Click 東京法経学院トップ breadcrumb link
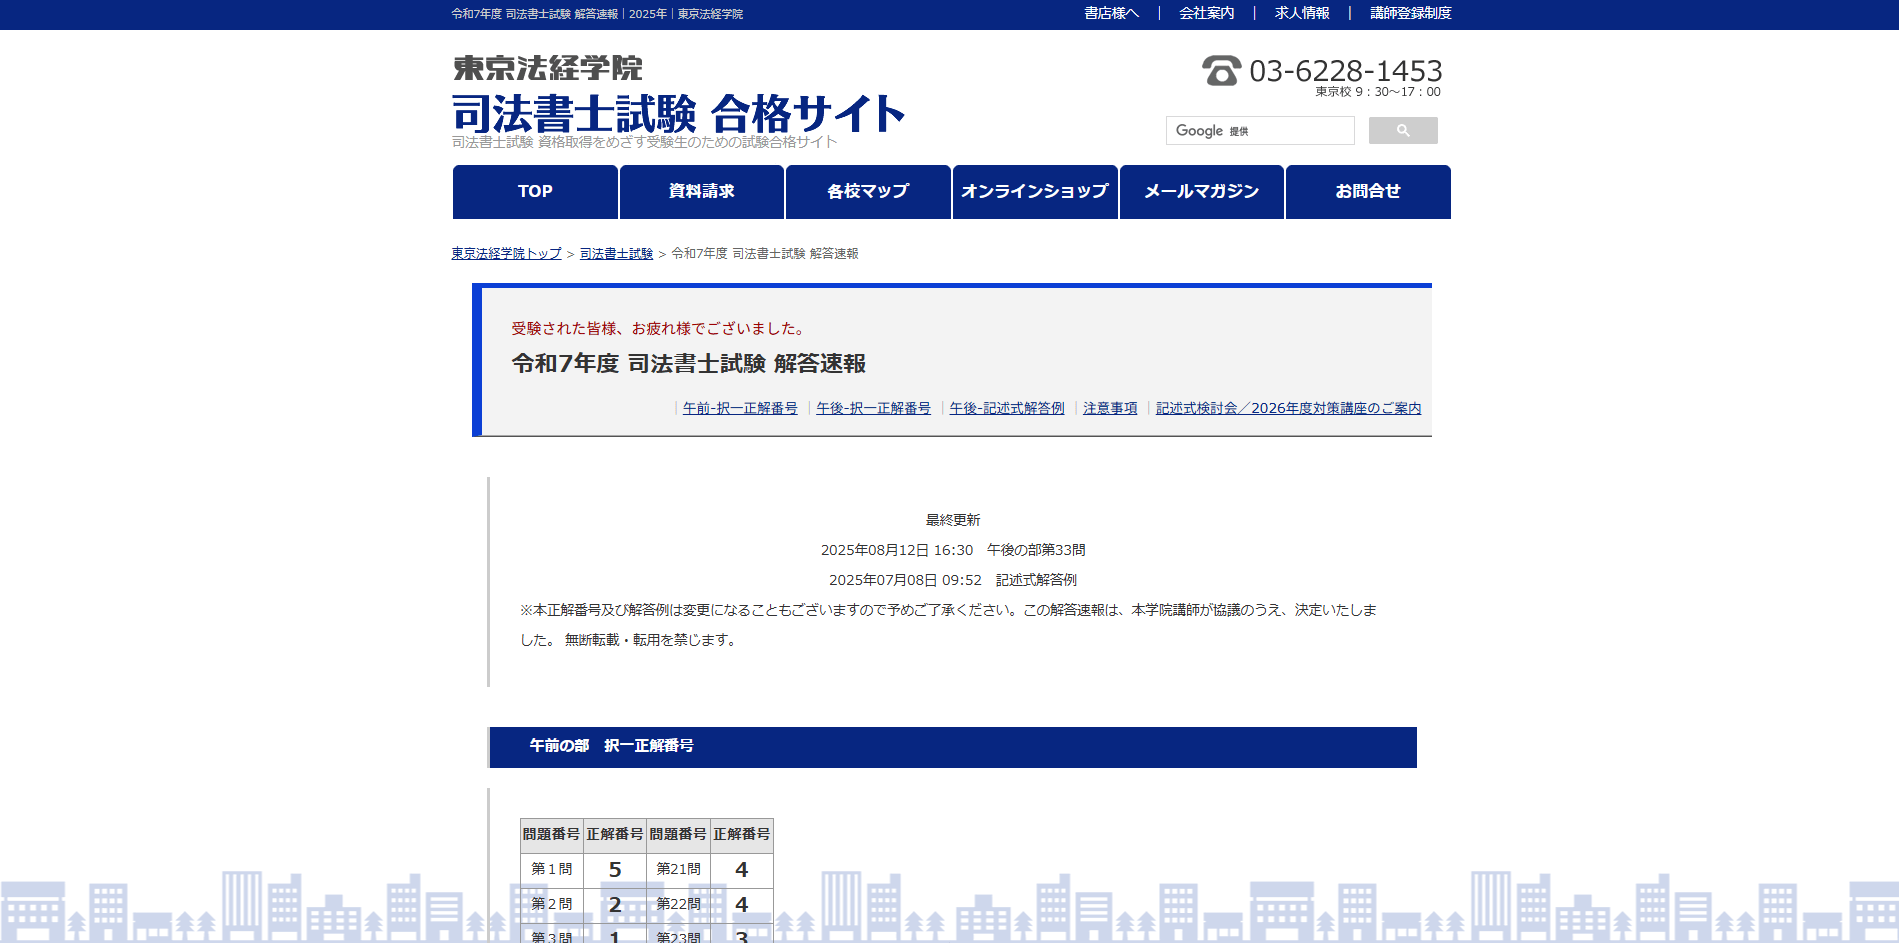The height and width of the screenshot is (943, 1899). coord(506,254)
